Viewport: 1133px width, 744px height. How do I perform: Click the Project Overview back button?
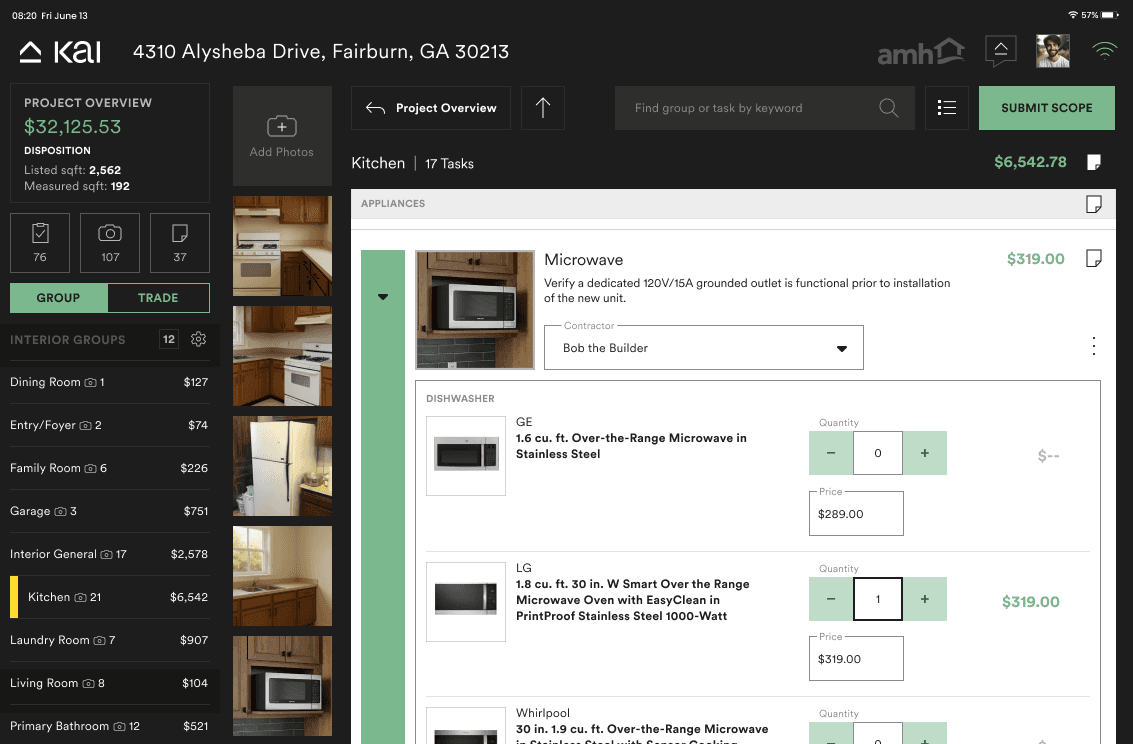(x=431, y=108)
